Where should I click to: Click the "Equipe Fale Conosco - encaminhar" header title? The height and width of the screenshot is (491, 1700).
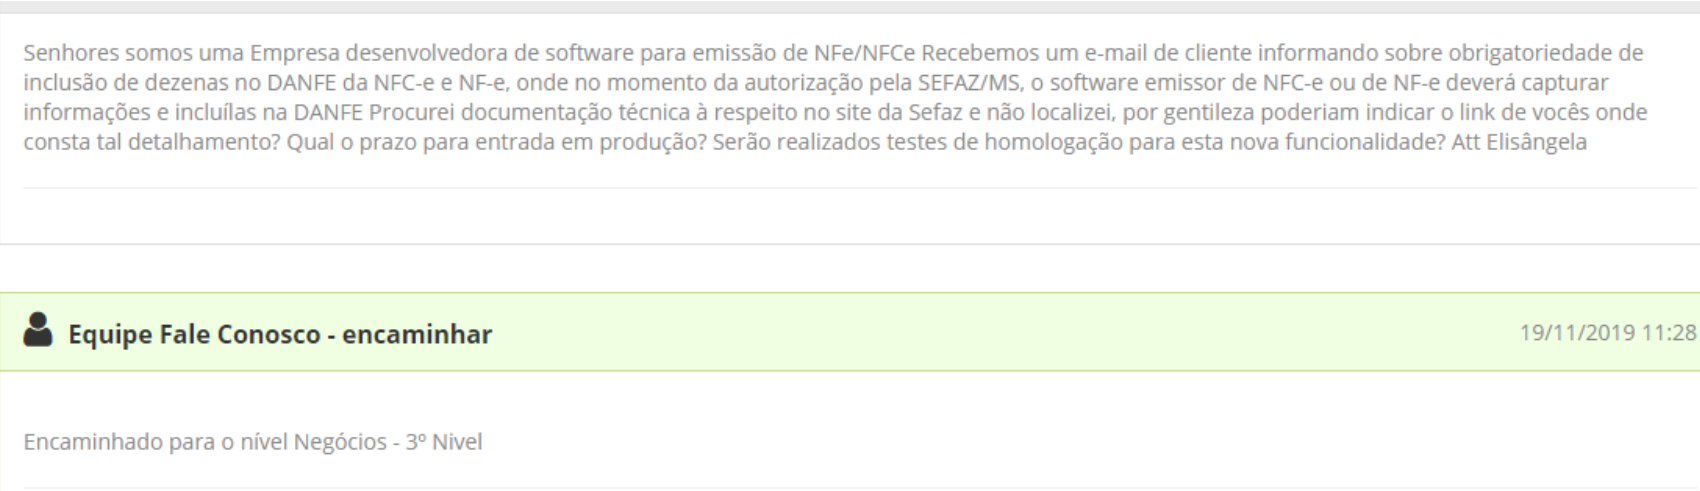tap(279, 334)
